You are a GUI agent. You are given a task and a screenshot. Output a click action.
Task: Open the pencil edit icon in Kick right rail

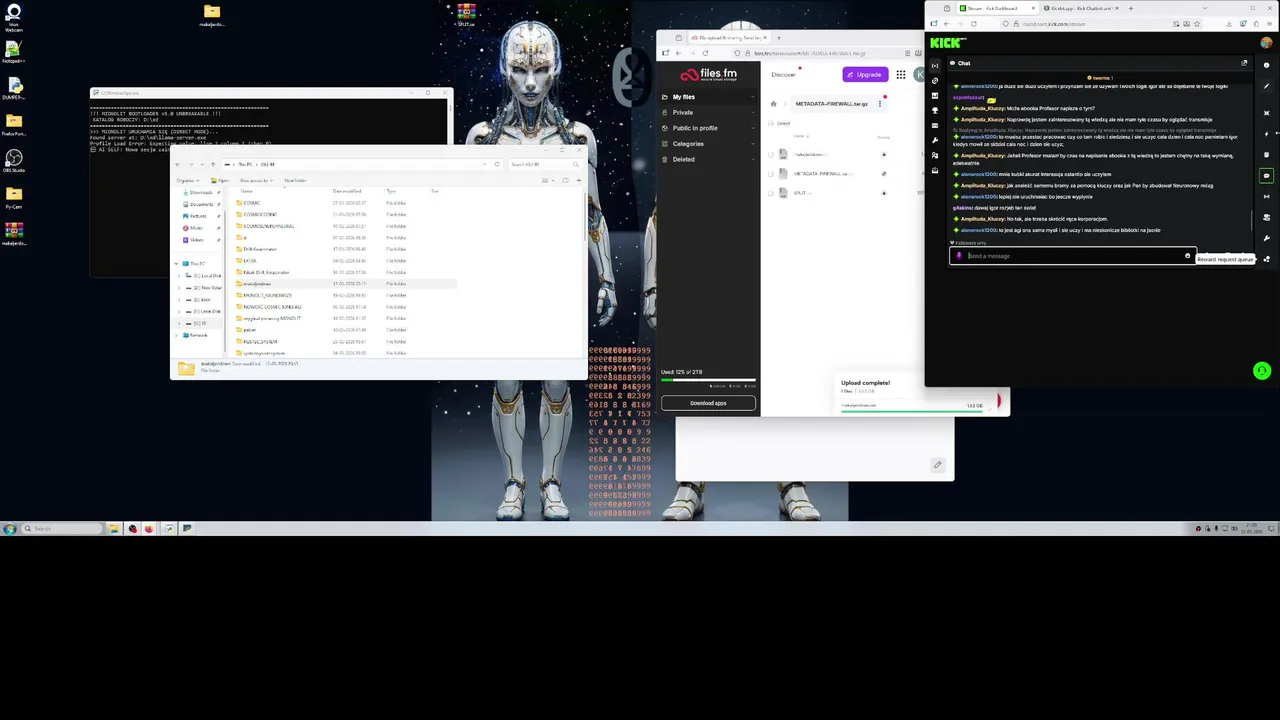(1266, 86)
